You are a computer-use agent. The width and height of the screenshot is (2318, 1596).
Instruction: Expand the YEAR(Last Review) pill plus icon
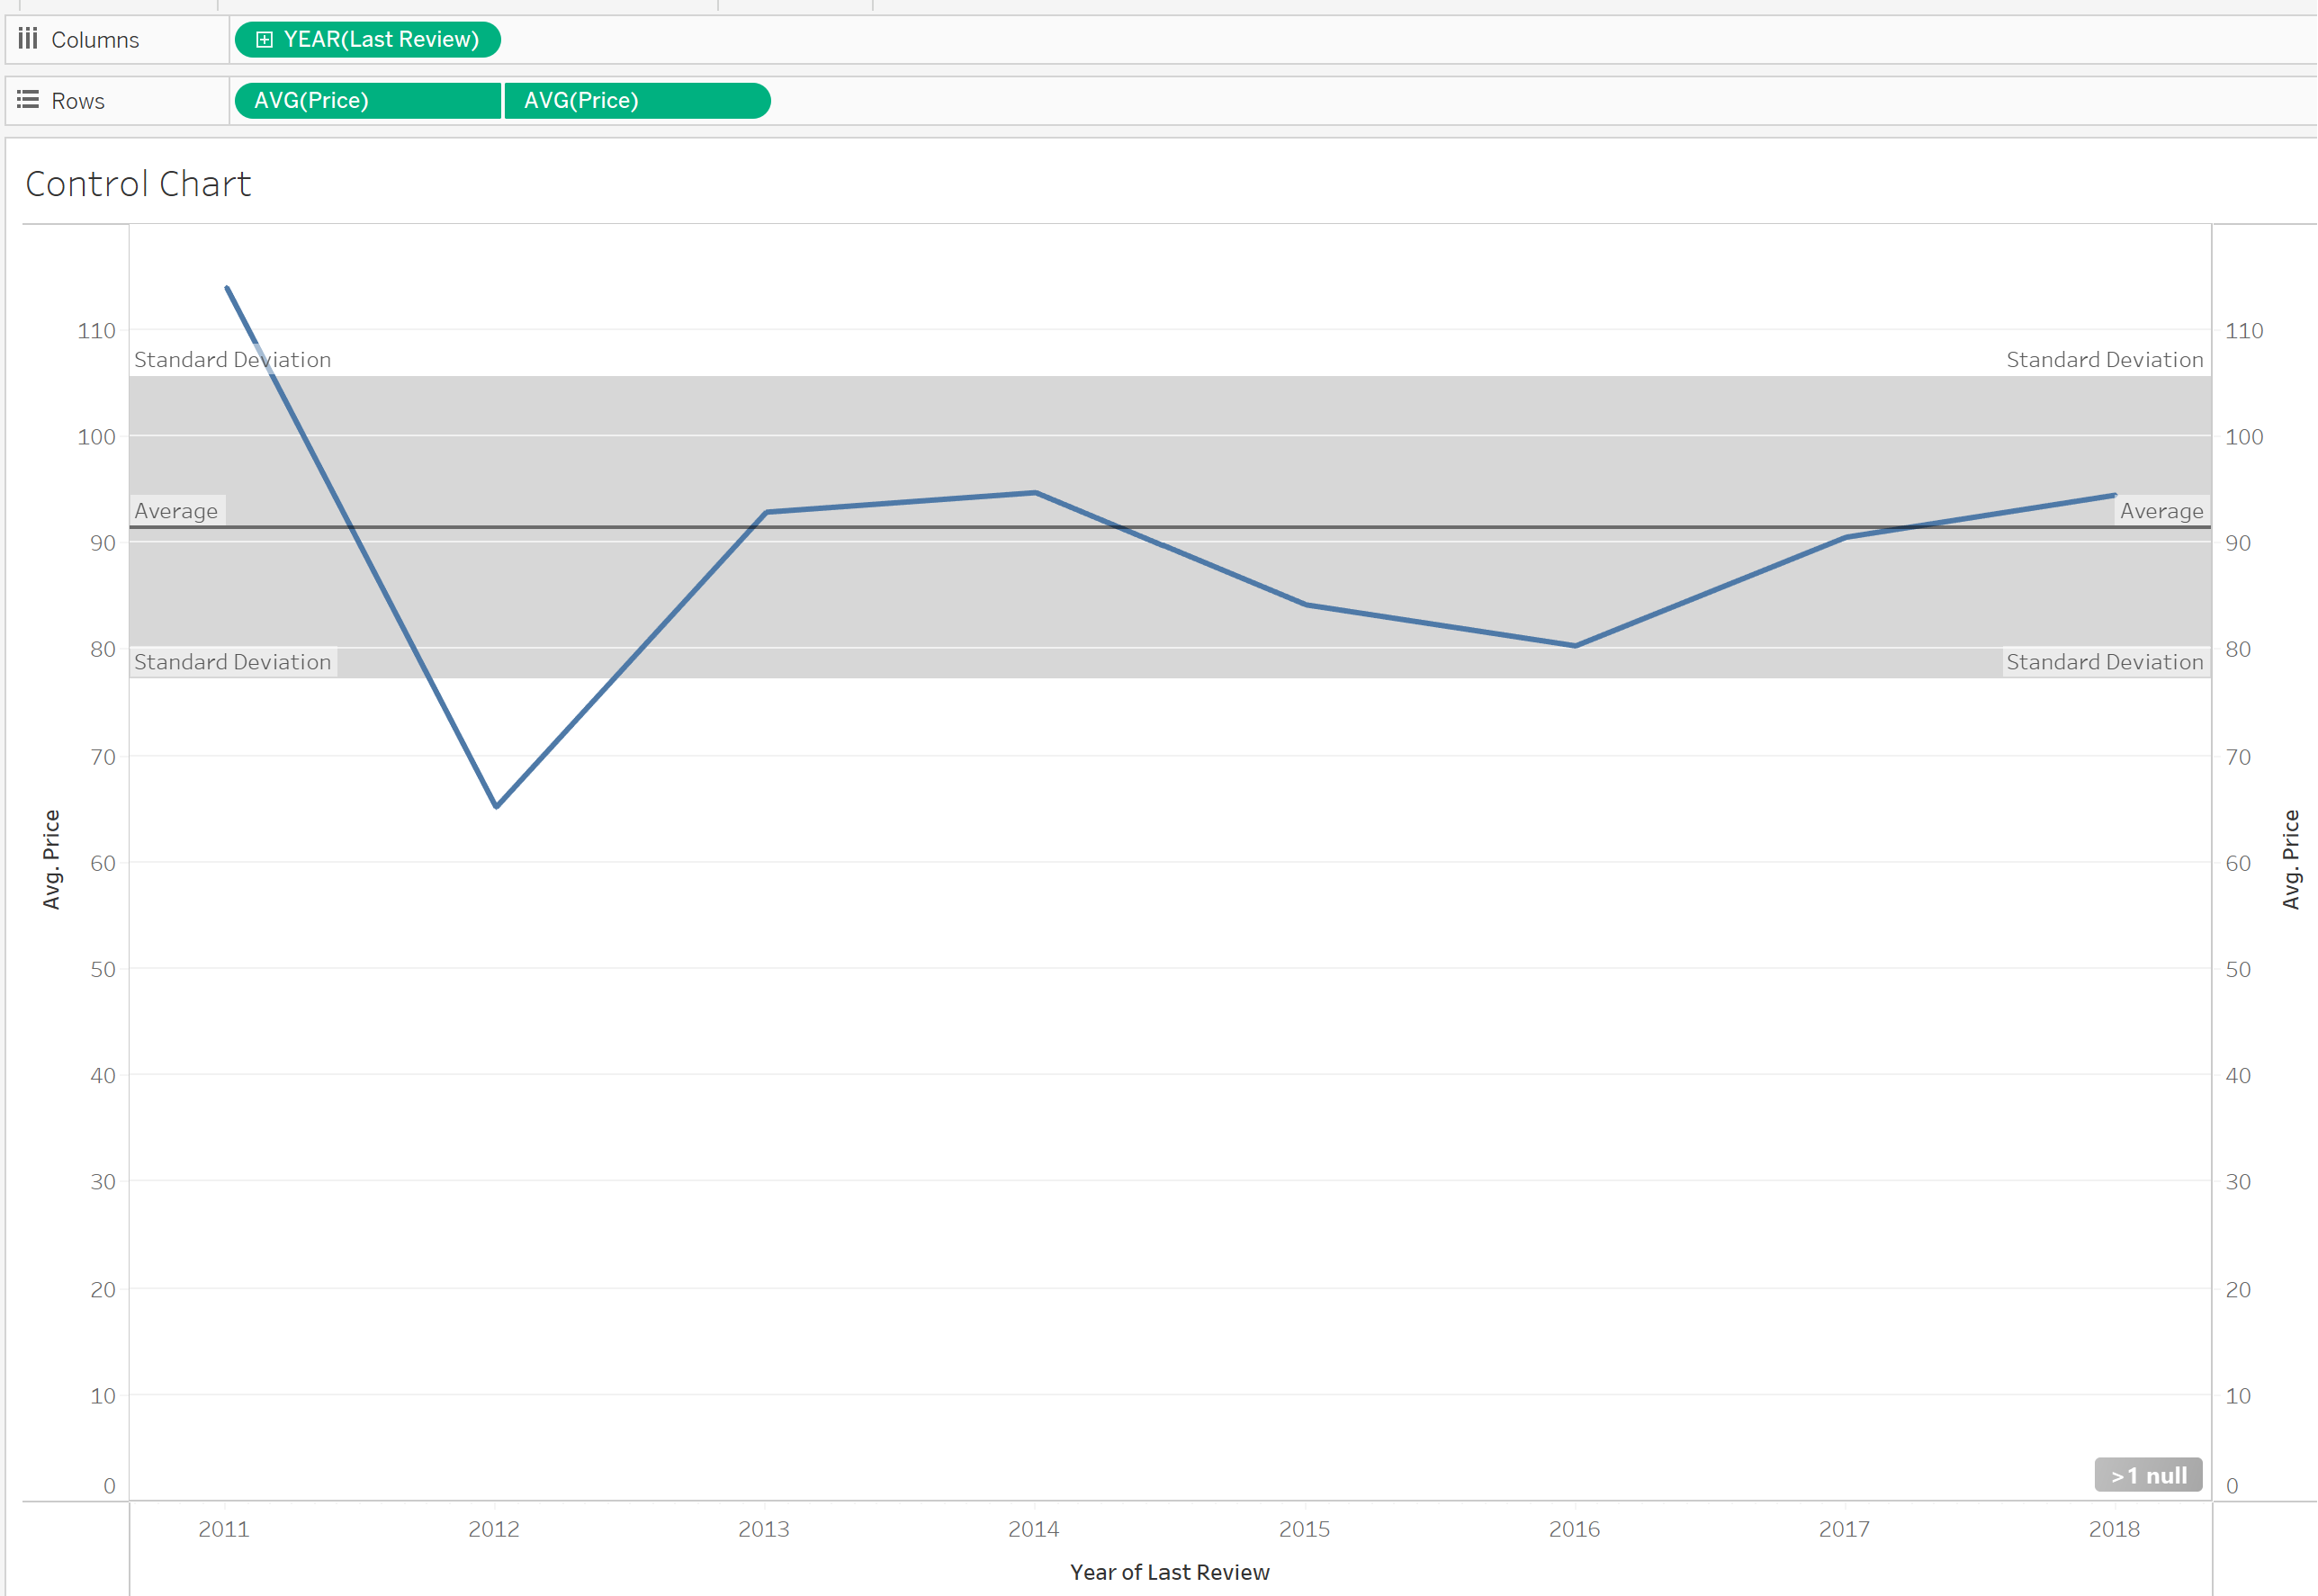[x=264, y=40]
